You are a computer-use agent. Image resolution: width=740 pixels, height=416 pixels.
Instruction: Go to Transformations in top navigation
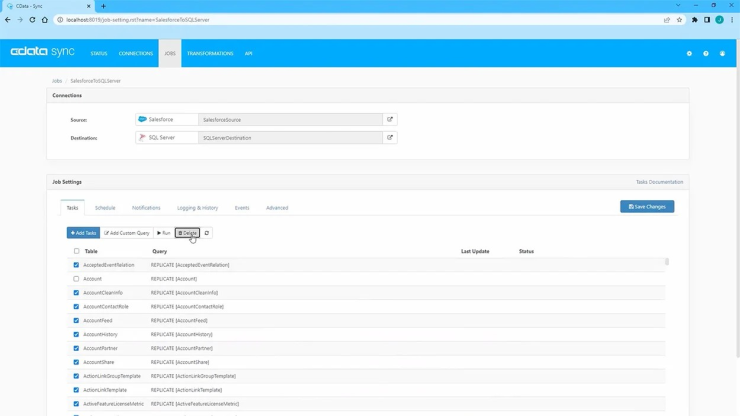[x=210, y=54]
